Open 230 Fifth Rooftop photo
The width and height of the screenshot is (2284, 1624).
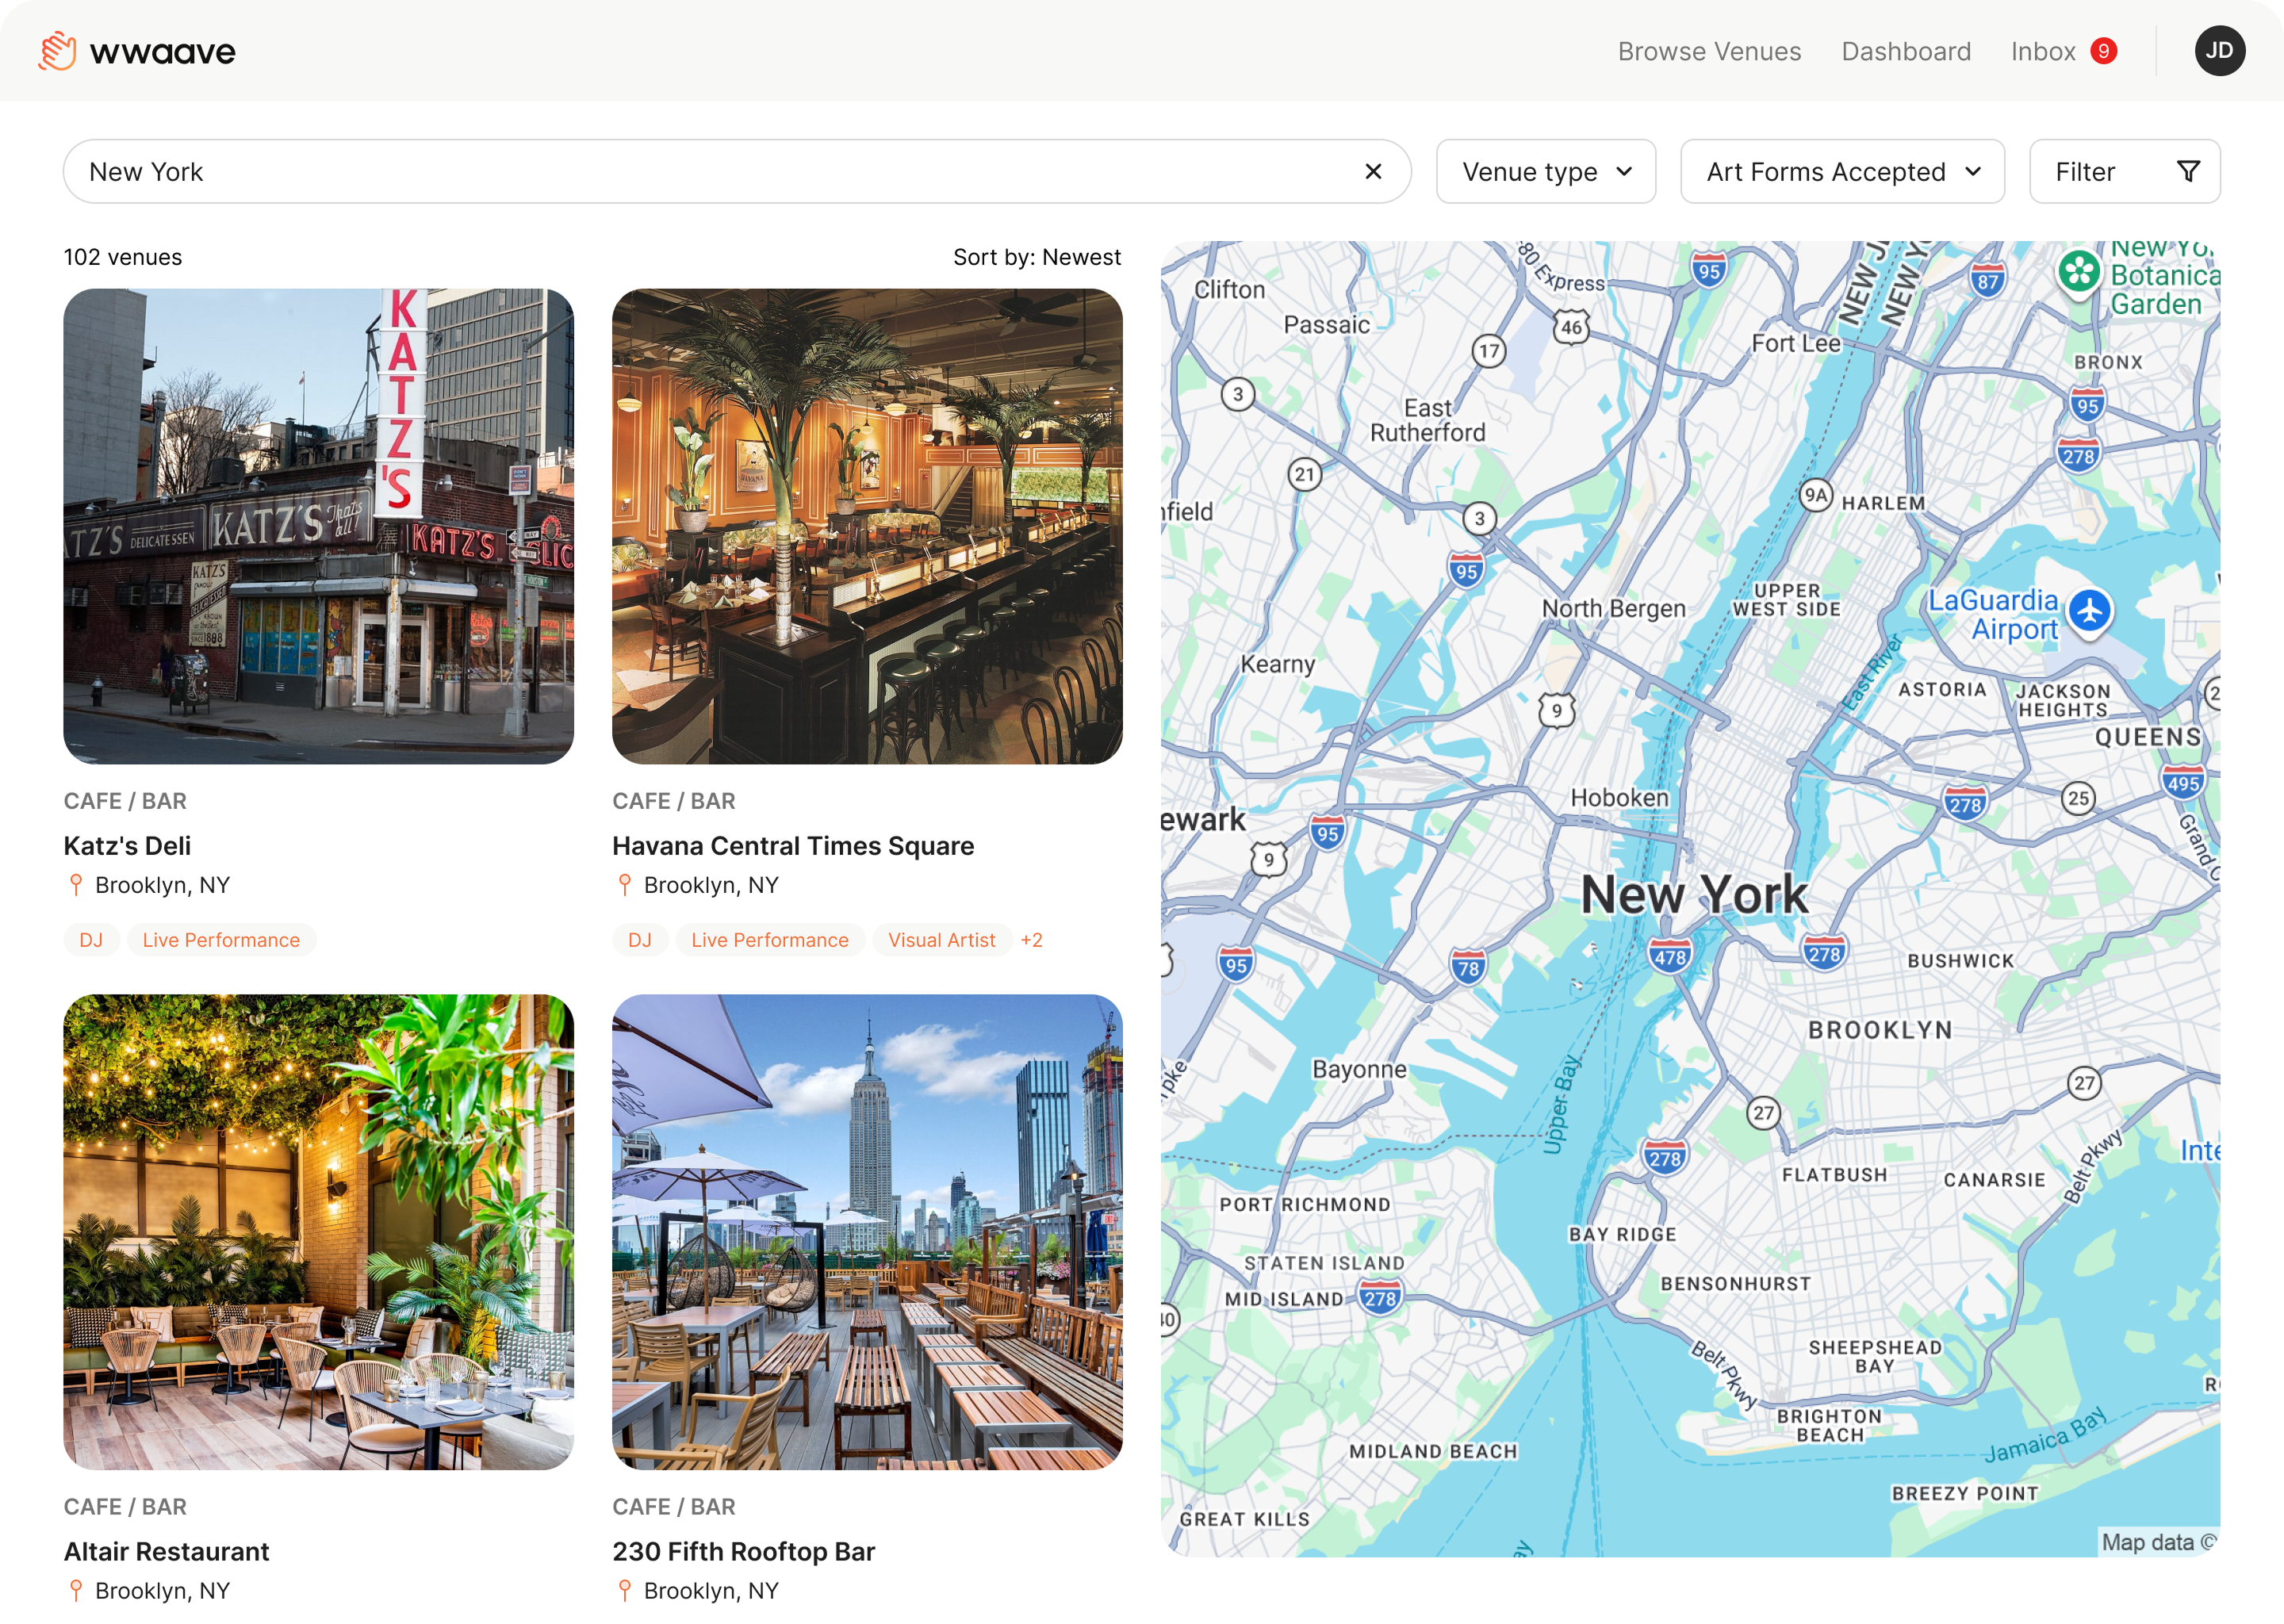point(867,1231)
